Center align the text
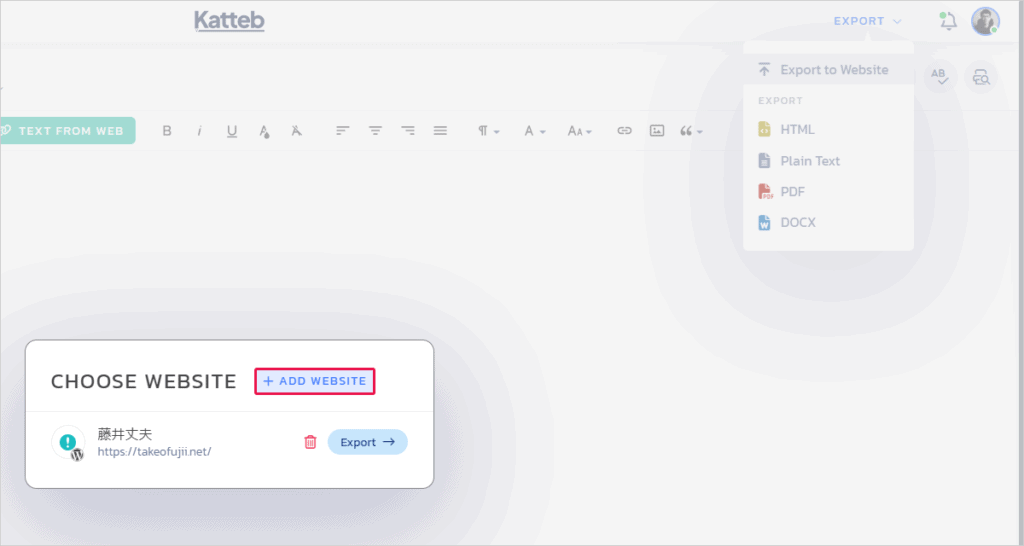 pyautogui.click(x=375, y=131)
